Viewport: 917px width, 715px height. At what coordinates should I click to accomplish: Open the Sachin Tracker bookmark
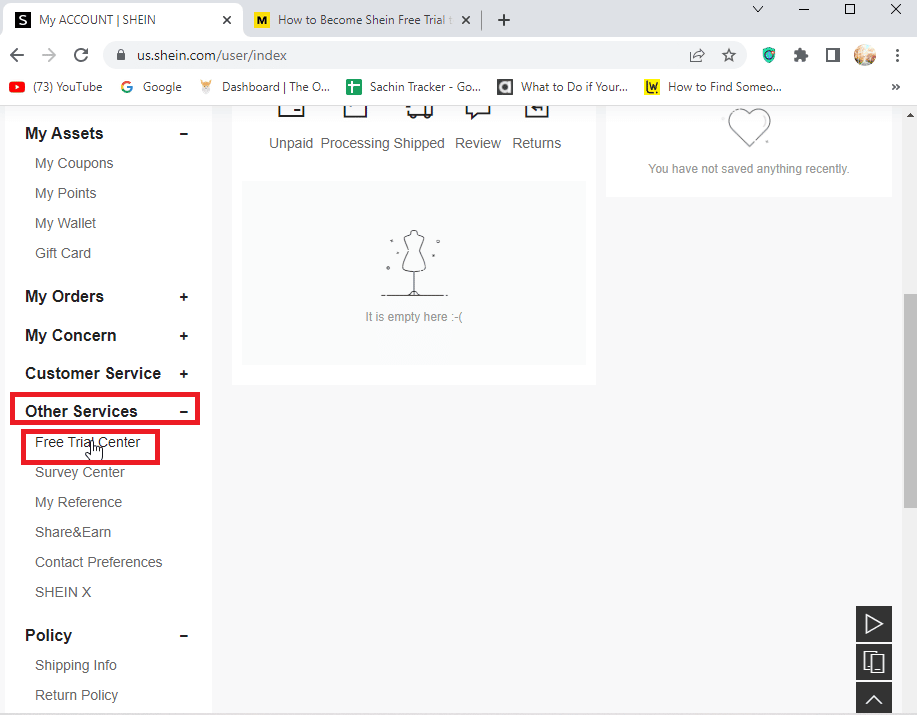(x=413, y=87)
